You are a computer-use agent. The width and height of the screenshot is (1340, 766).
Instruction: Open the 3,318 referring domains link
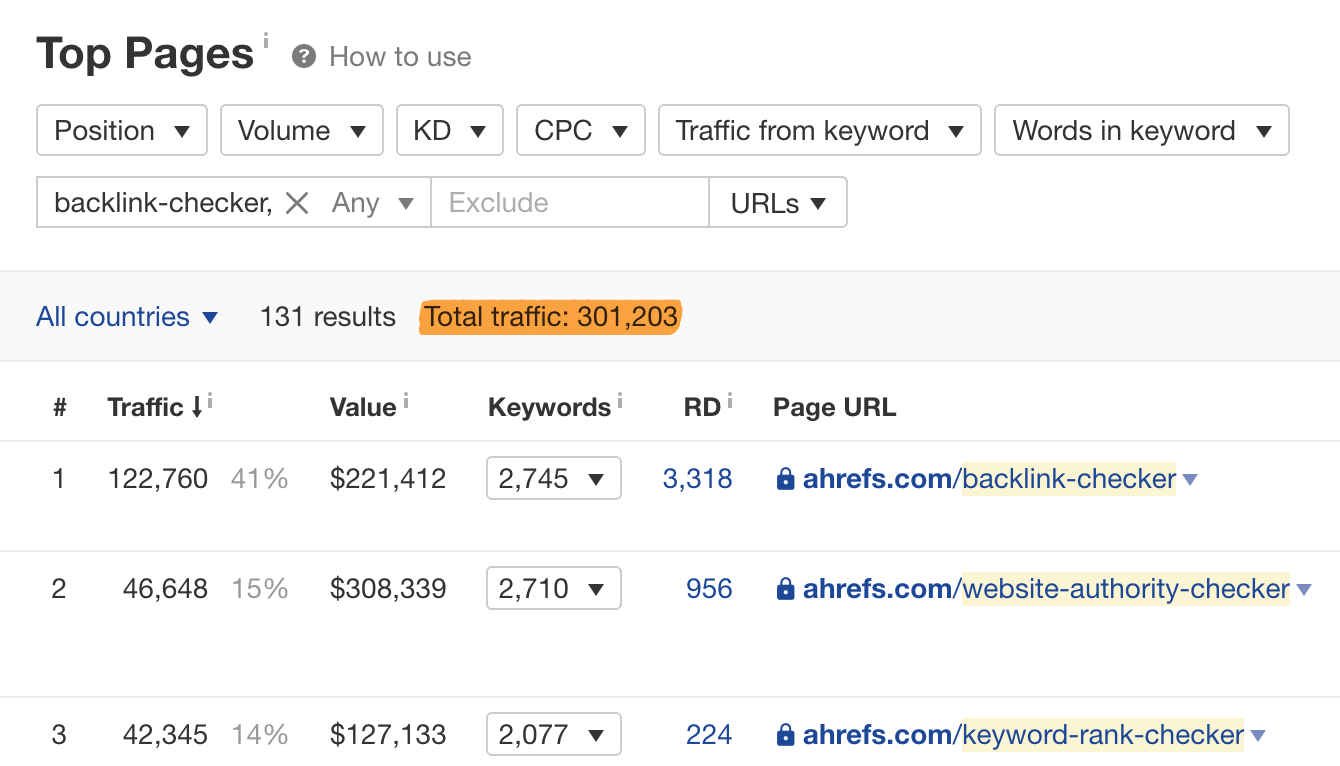(x=697, y=479)
